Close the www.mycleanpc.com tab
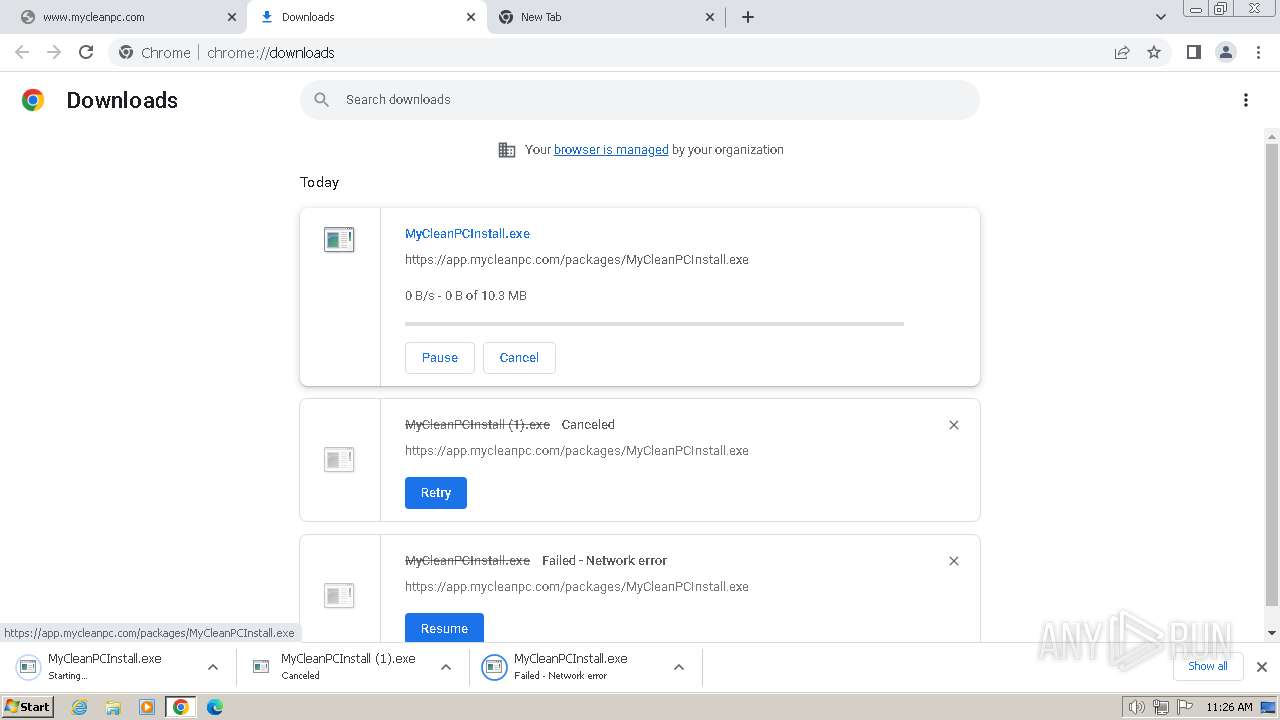Viewport: 1280px width, 720px height. point(232,17)
